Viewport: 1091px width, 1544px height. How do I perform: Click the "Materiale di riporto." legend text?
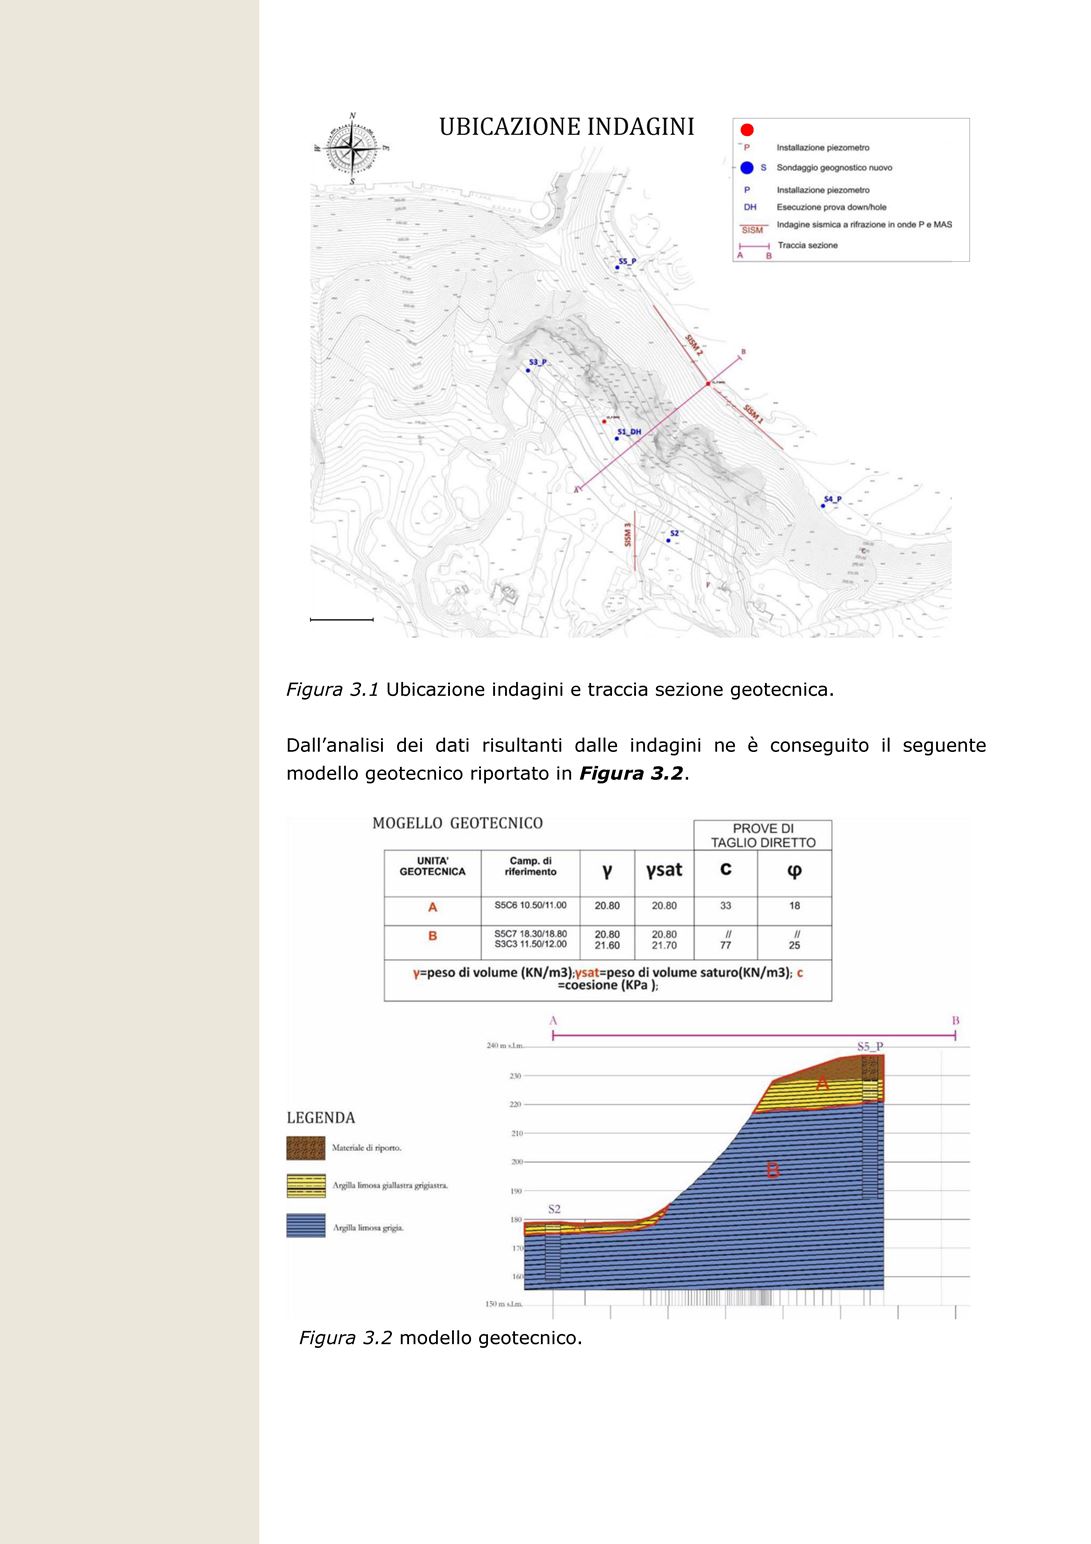click(367, 1148)
